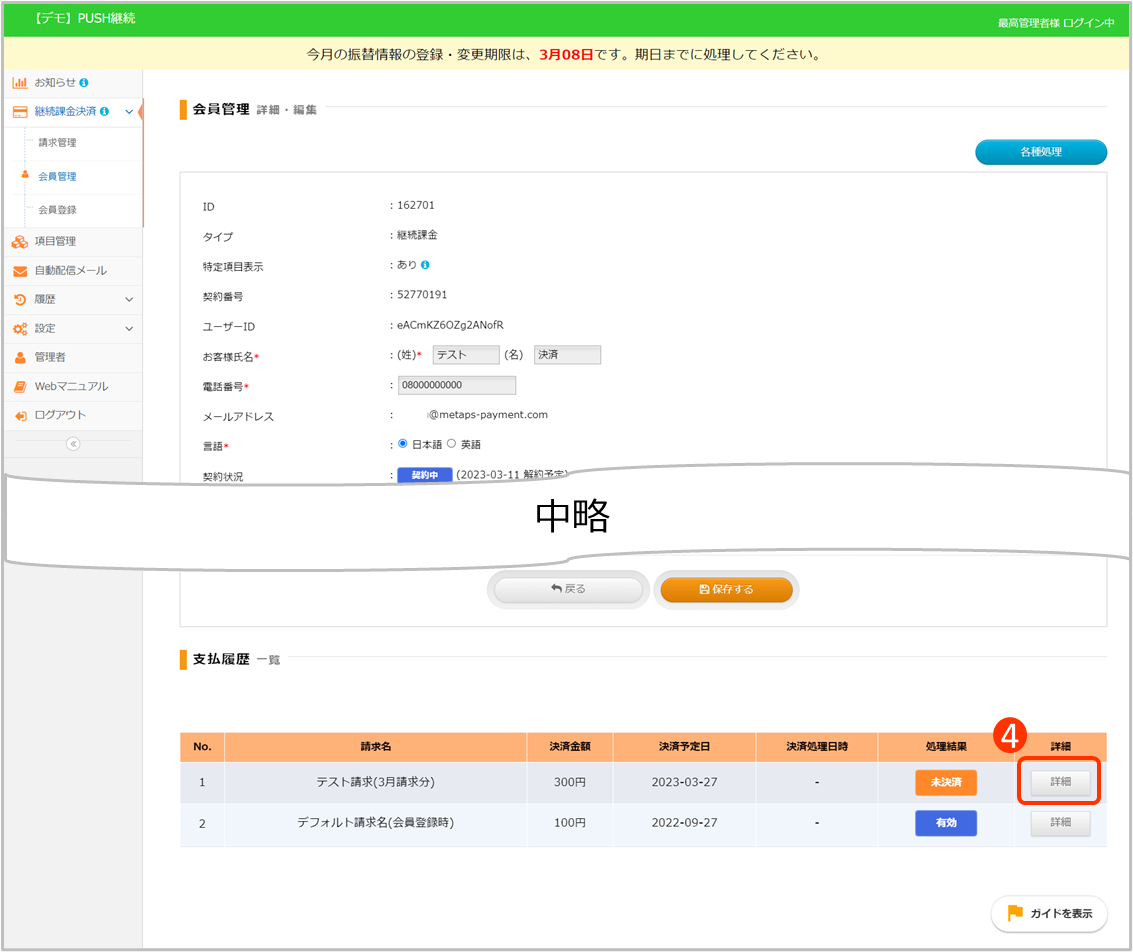Click the Webマニュアル book icon

[20, 386]
